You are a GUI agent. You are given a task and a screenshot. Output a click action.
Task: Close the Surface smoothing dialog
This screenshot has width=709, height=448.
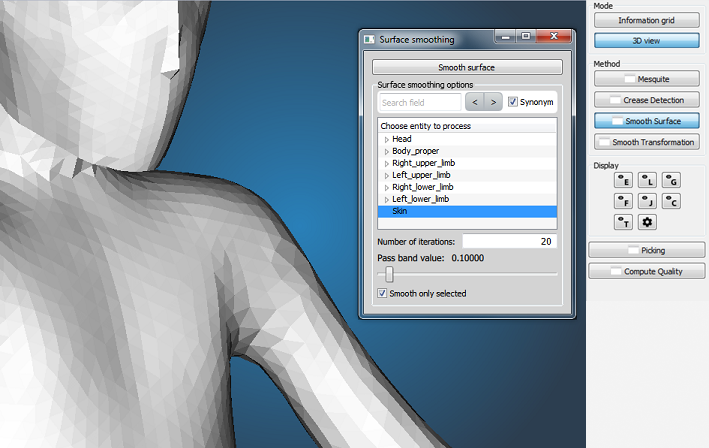point(554,37)
